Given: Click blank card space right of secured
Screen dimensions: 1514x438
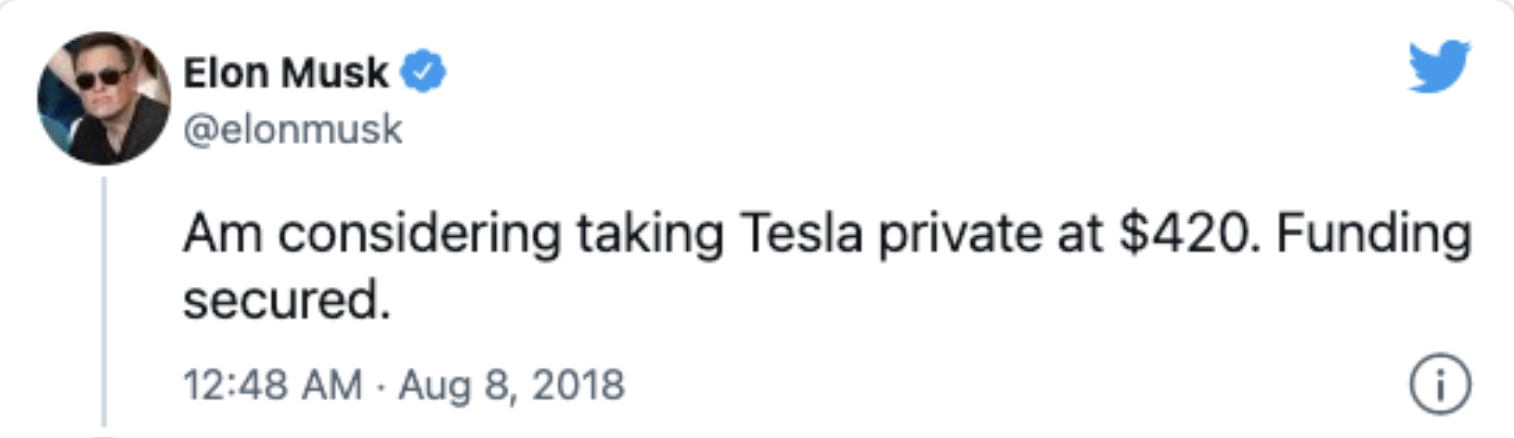Looking at the screenshot, I should tap(900, 301).
